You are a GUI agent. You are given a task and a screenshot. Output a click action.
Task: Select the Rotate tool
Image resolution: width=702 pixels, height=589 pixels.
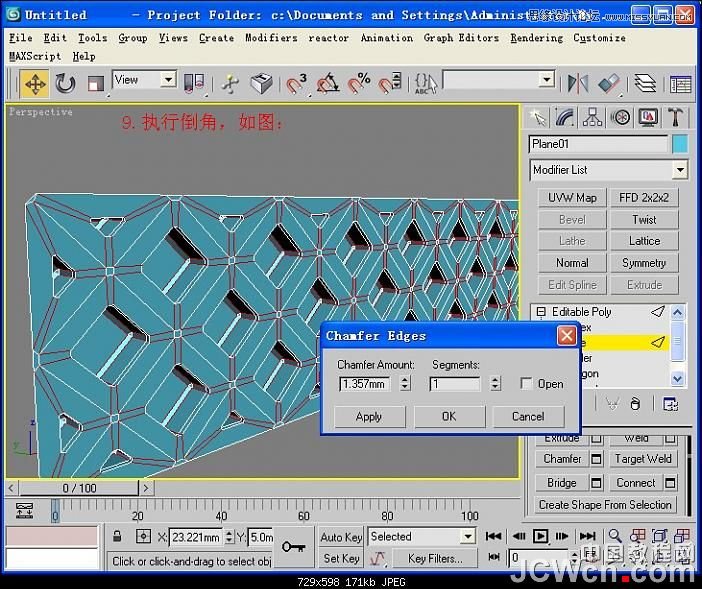coord(65,84)
